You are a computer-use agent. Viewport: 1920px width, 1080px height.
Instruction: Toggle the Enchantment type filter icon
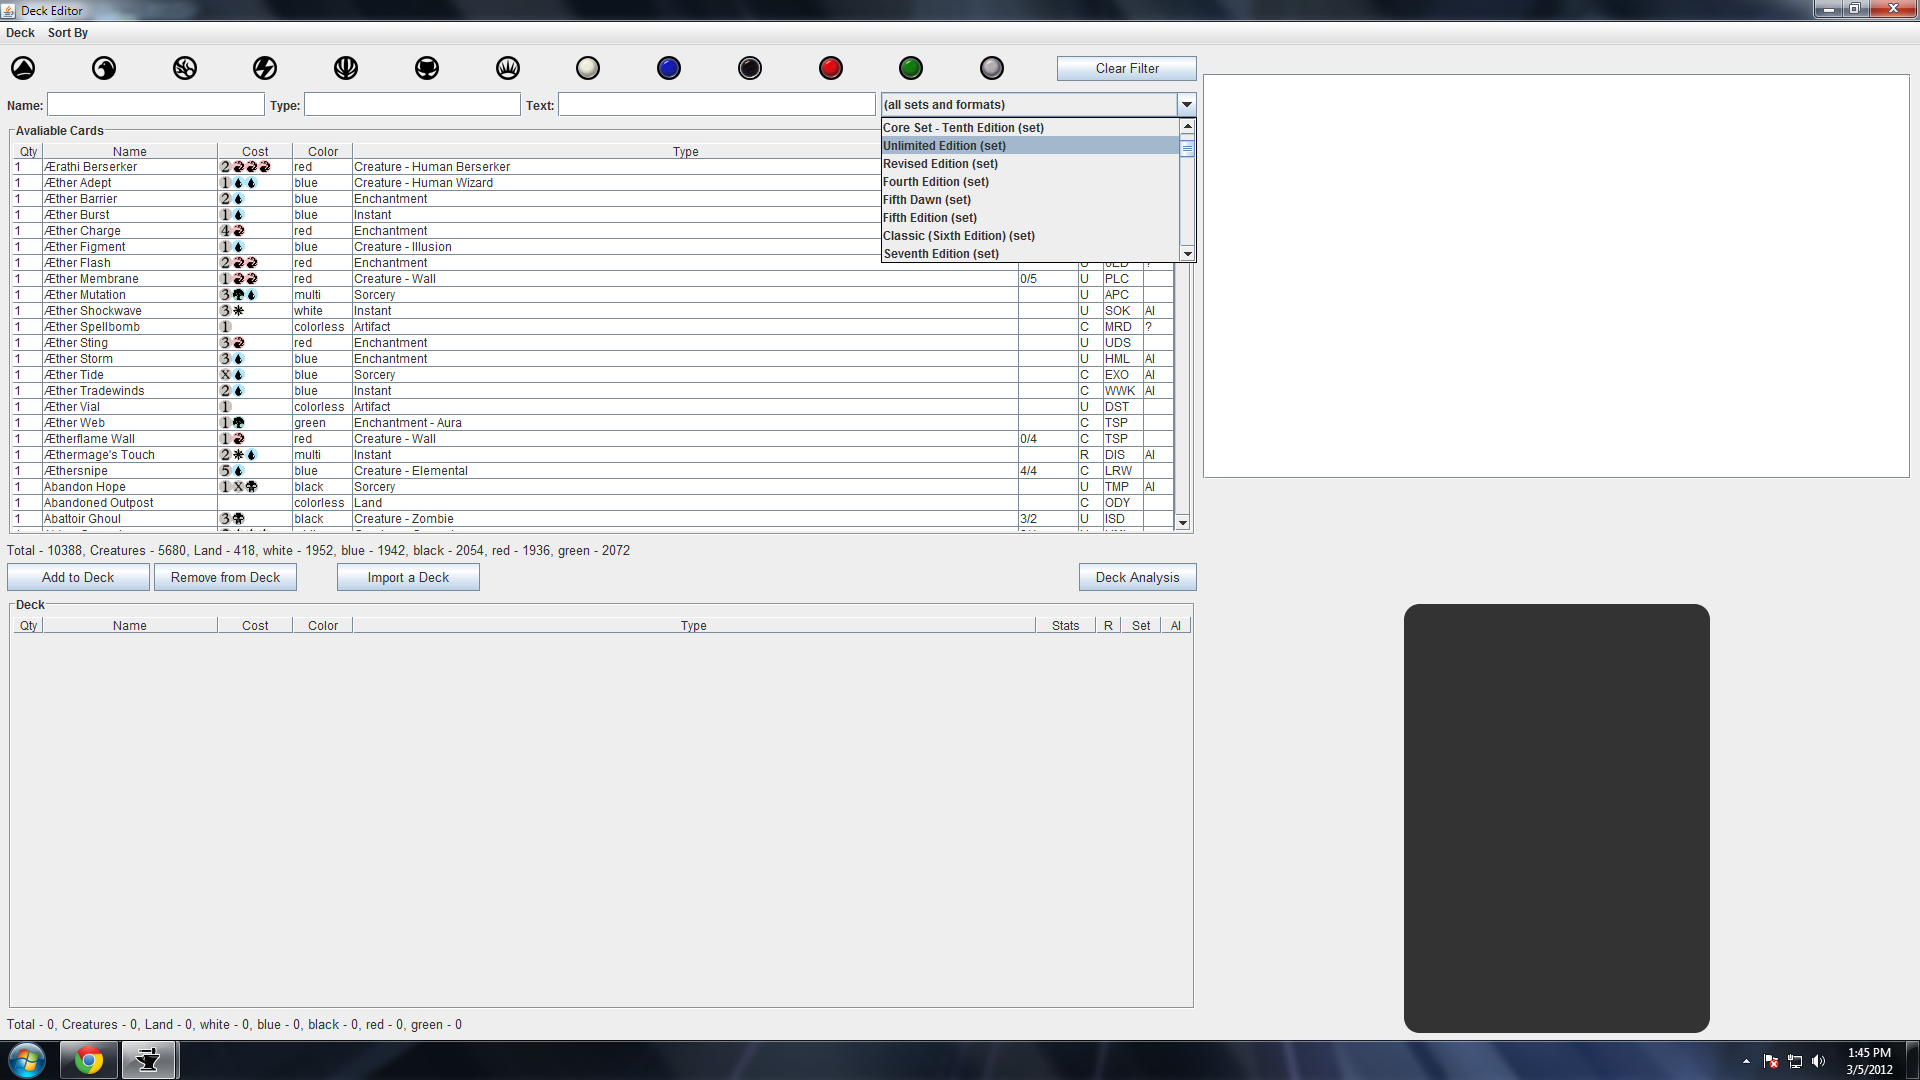click(508, 68)
